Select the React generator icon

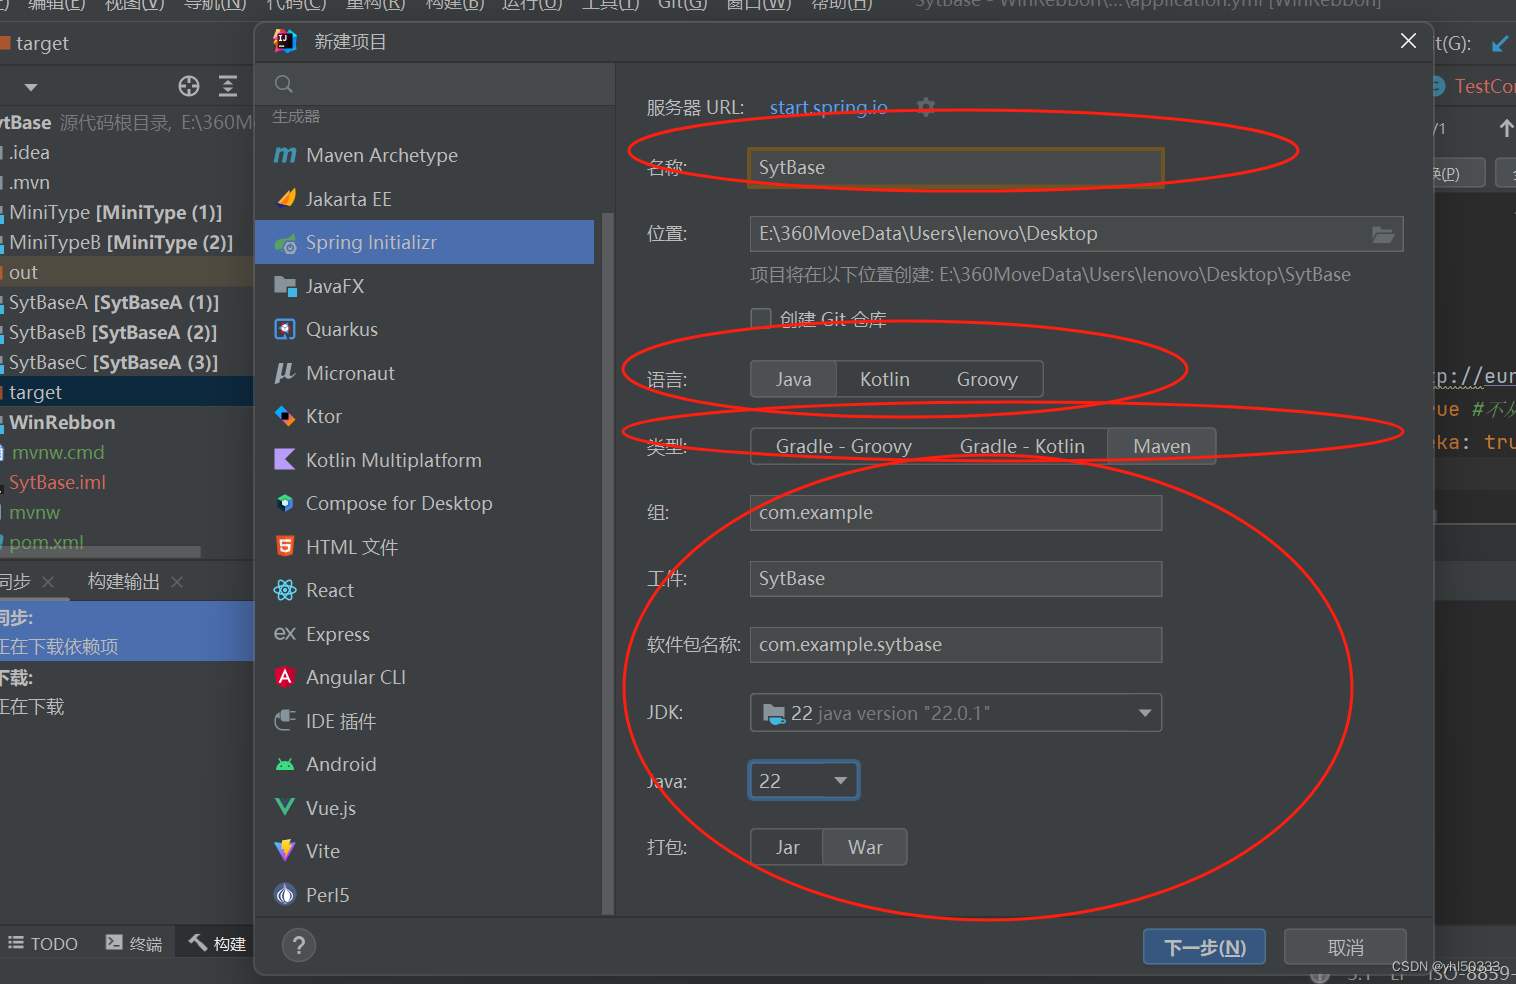tap(285, 590)
